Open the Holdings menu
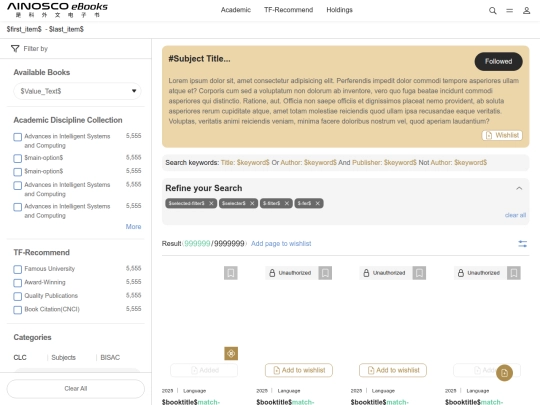 pyautogui.click(x=340, y=10)
